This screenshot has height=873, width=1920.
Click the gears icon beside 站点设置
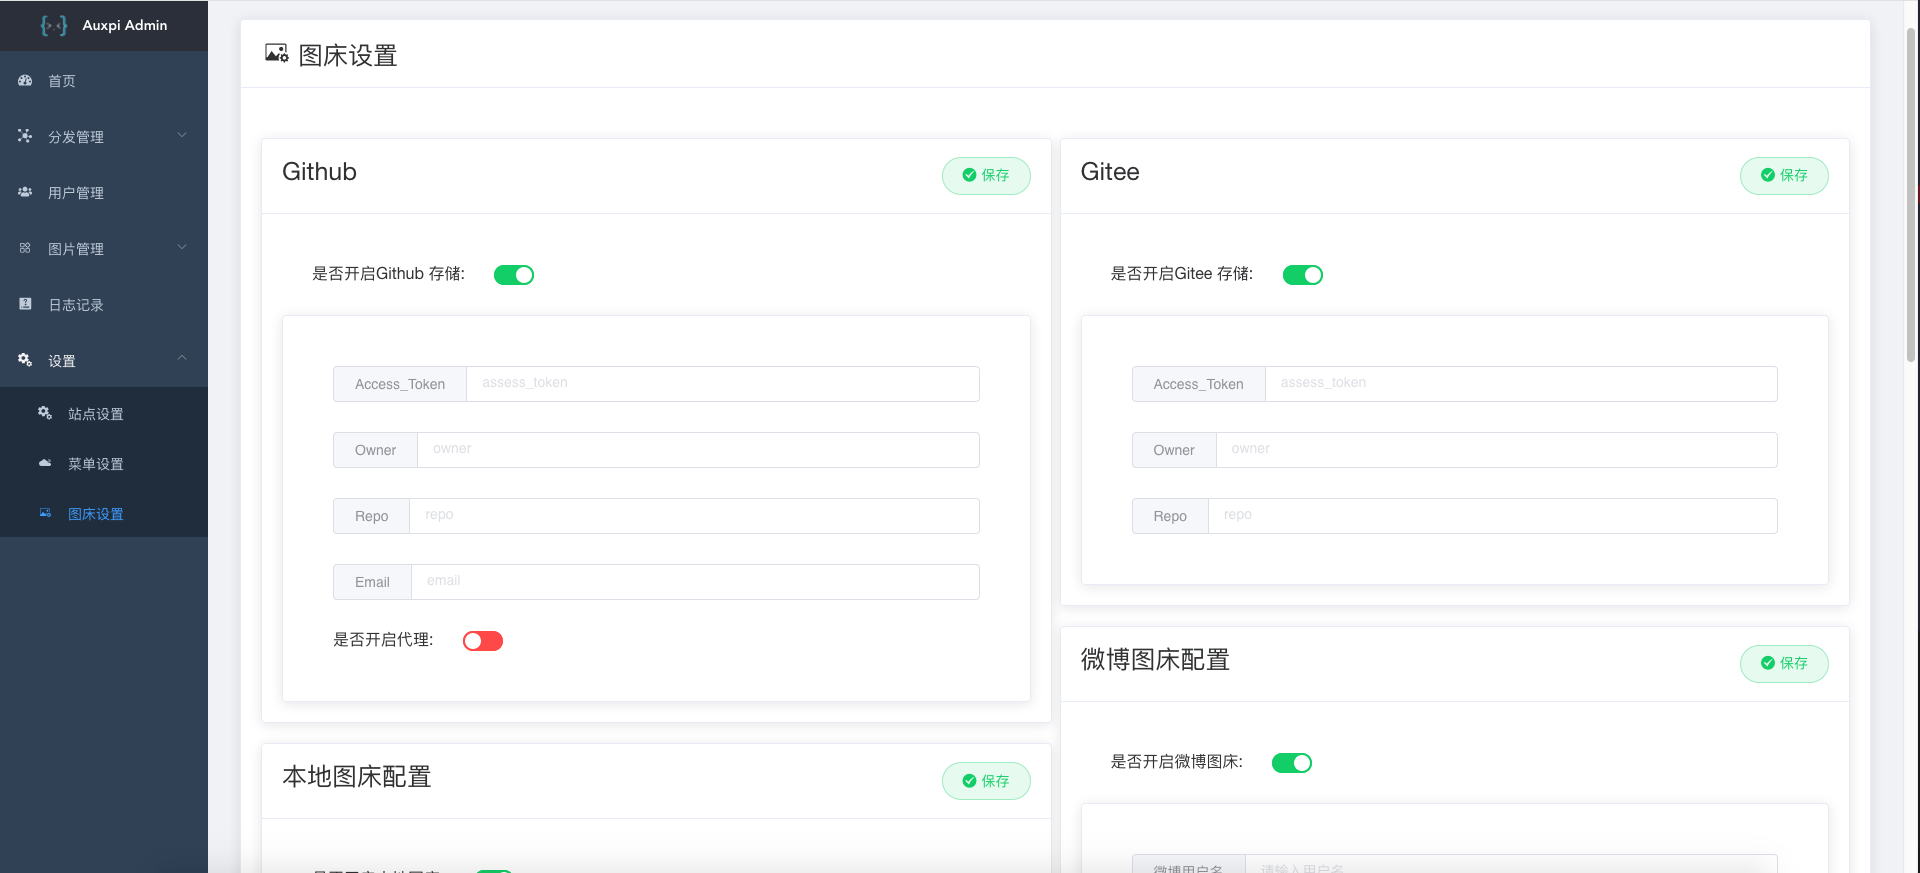45,412
